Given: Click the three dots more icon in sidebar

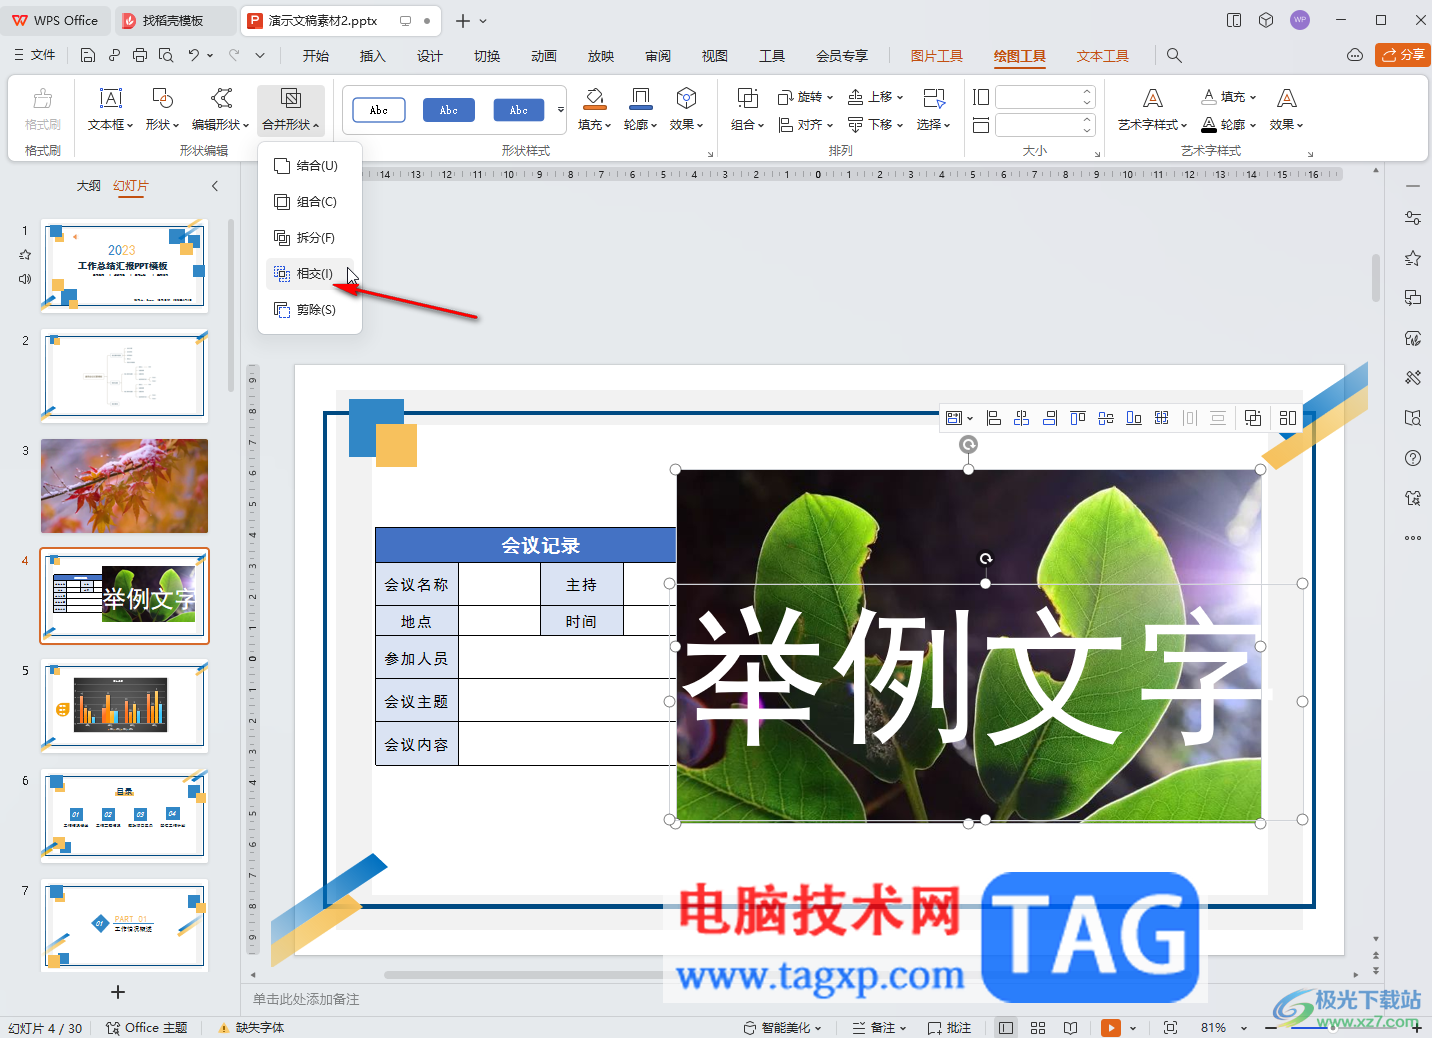Looking at the screenshot, I should [x=1413, y=538].
